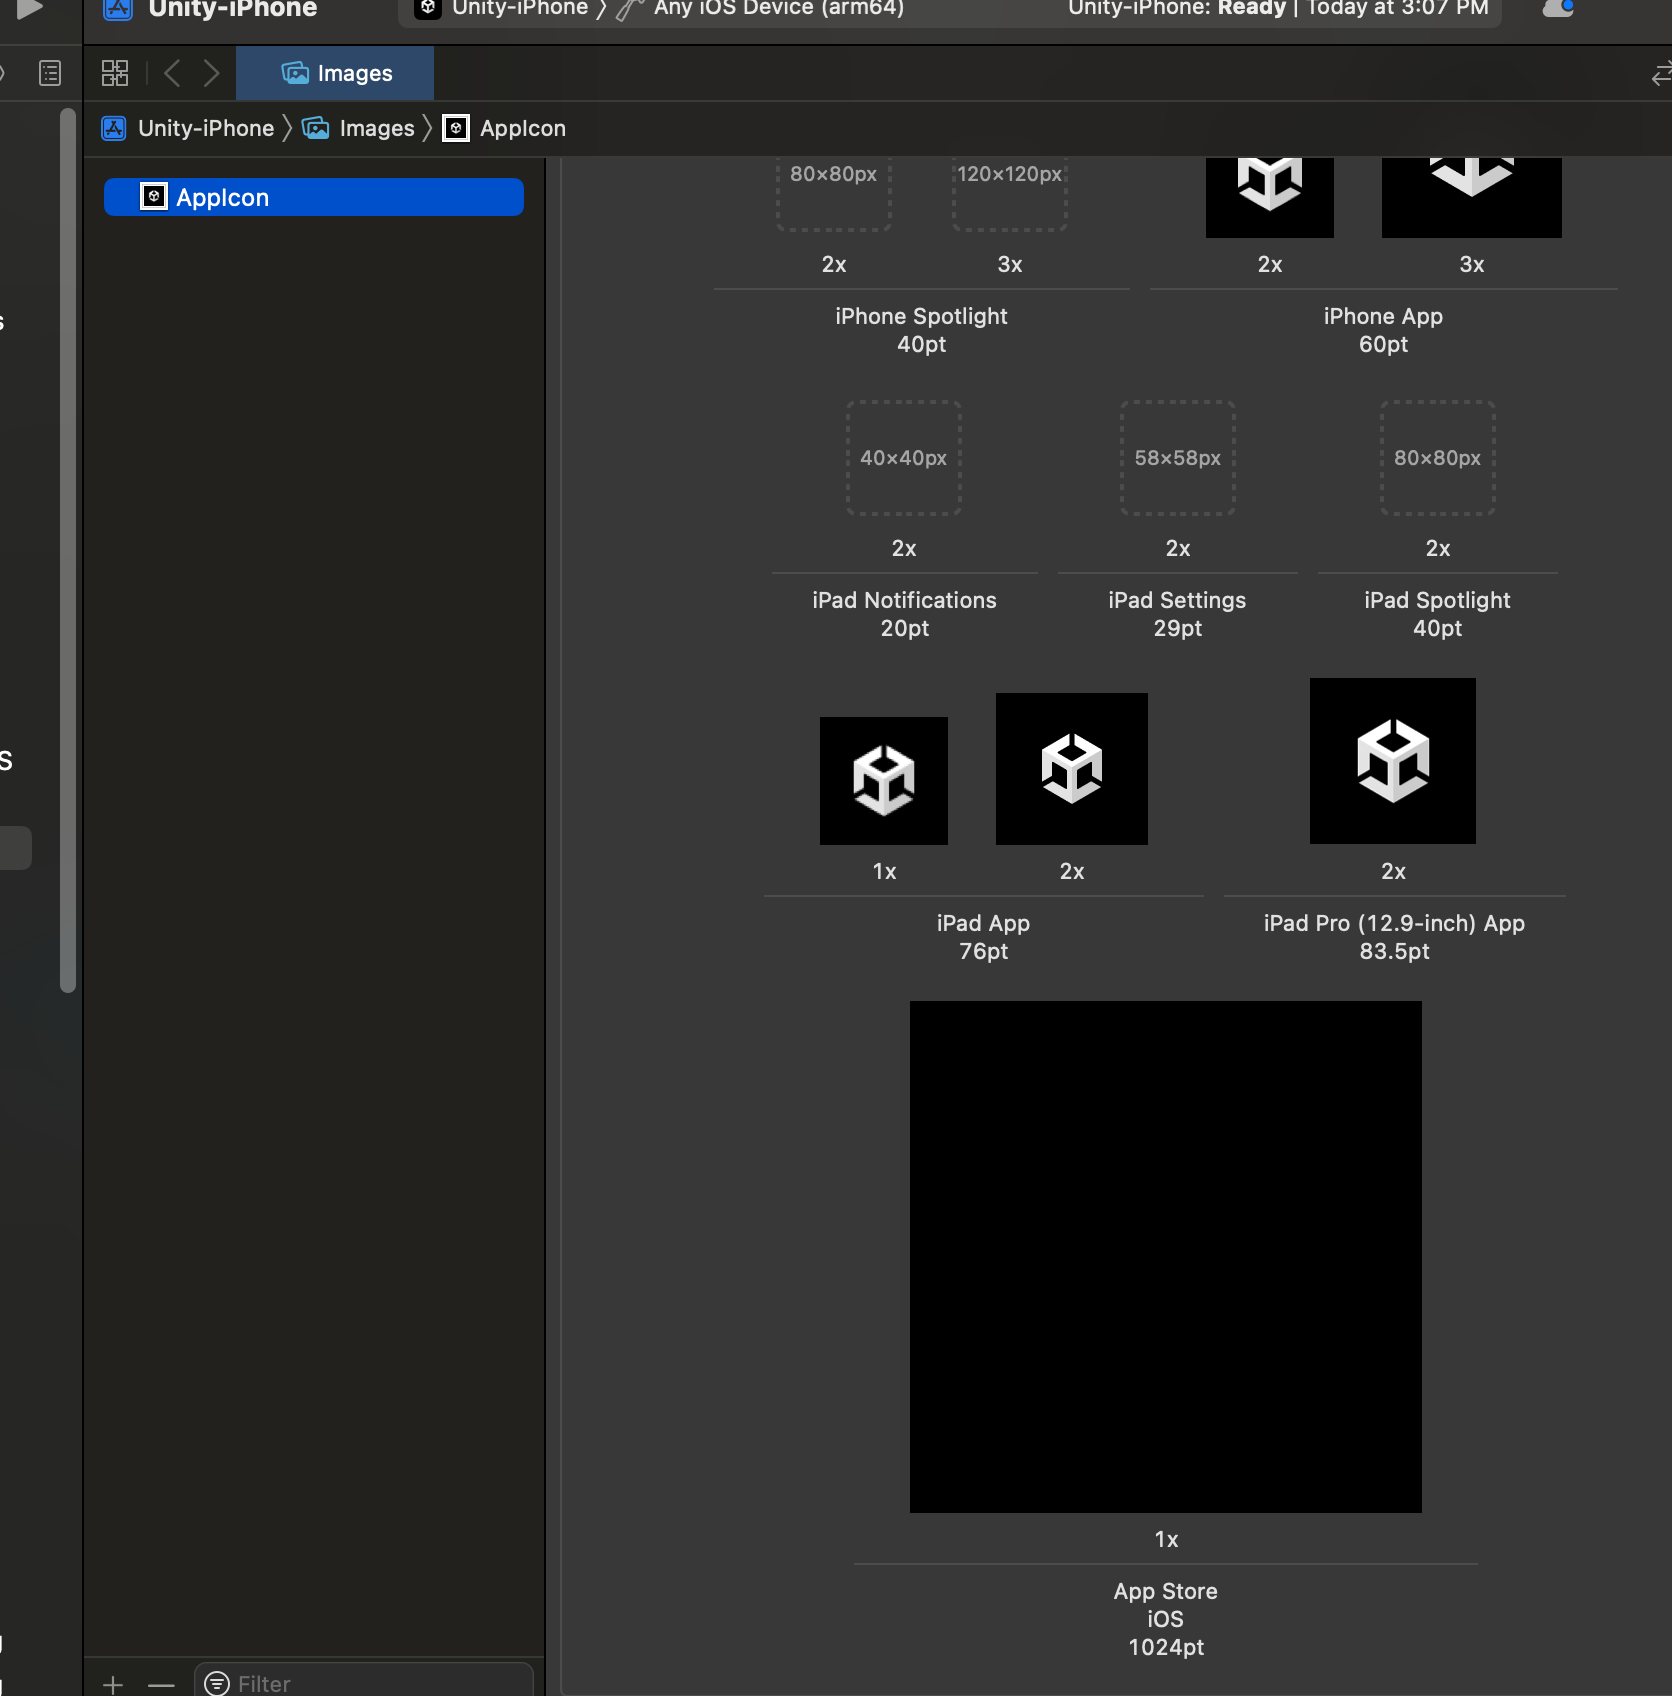This screenshot has height=1696, width=1672.
Task: Click the cloud status icon
Action: [1558, 9]
